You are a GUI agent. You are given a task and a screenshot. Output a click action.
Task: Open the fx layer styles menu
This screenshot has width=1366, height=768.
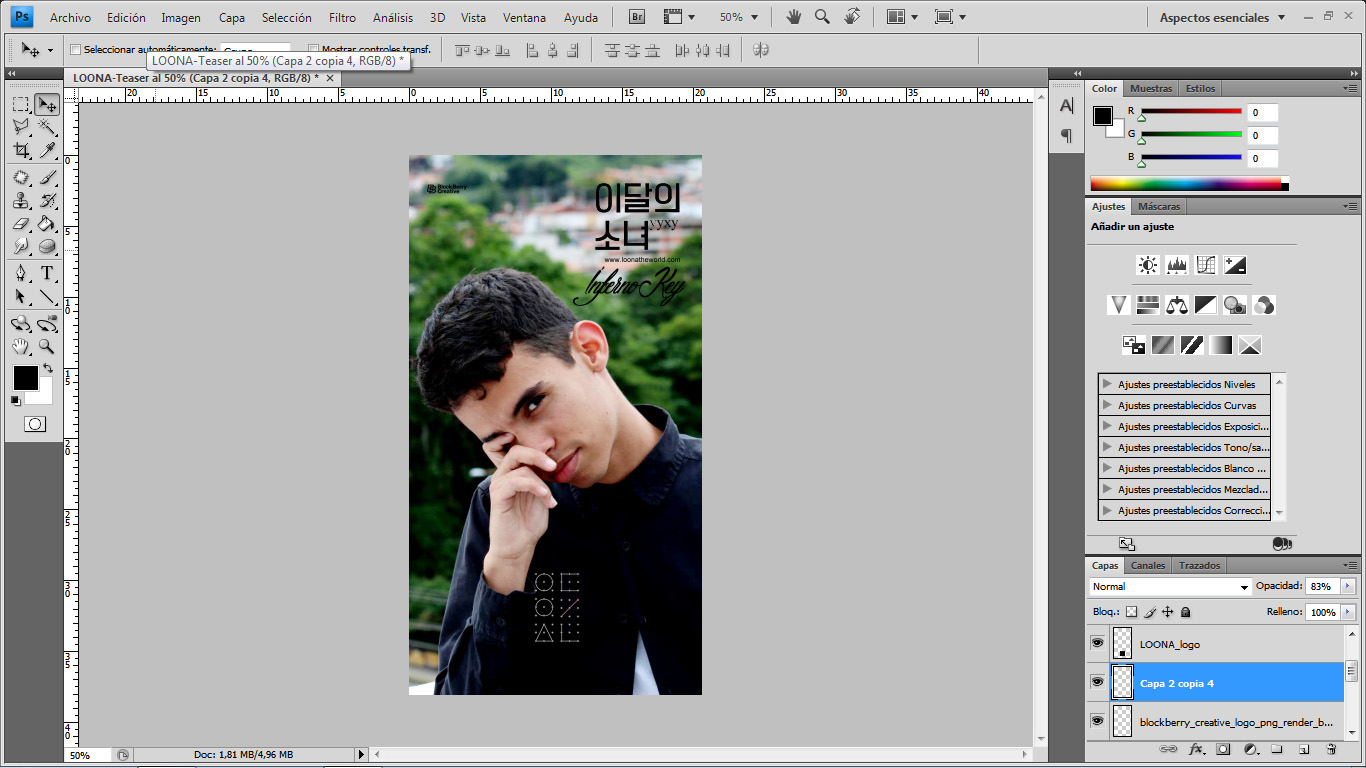(1196, 749)
